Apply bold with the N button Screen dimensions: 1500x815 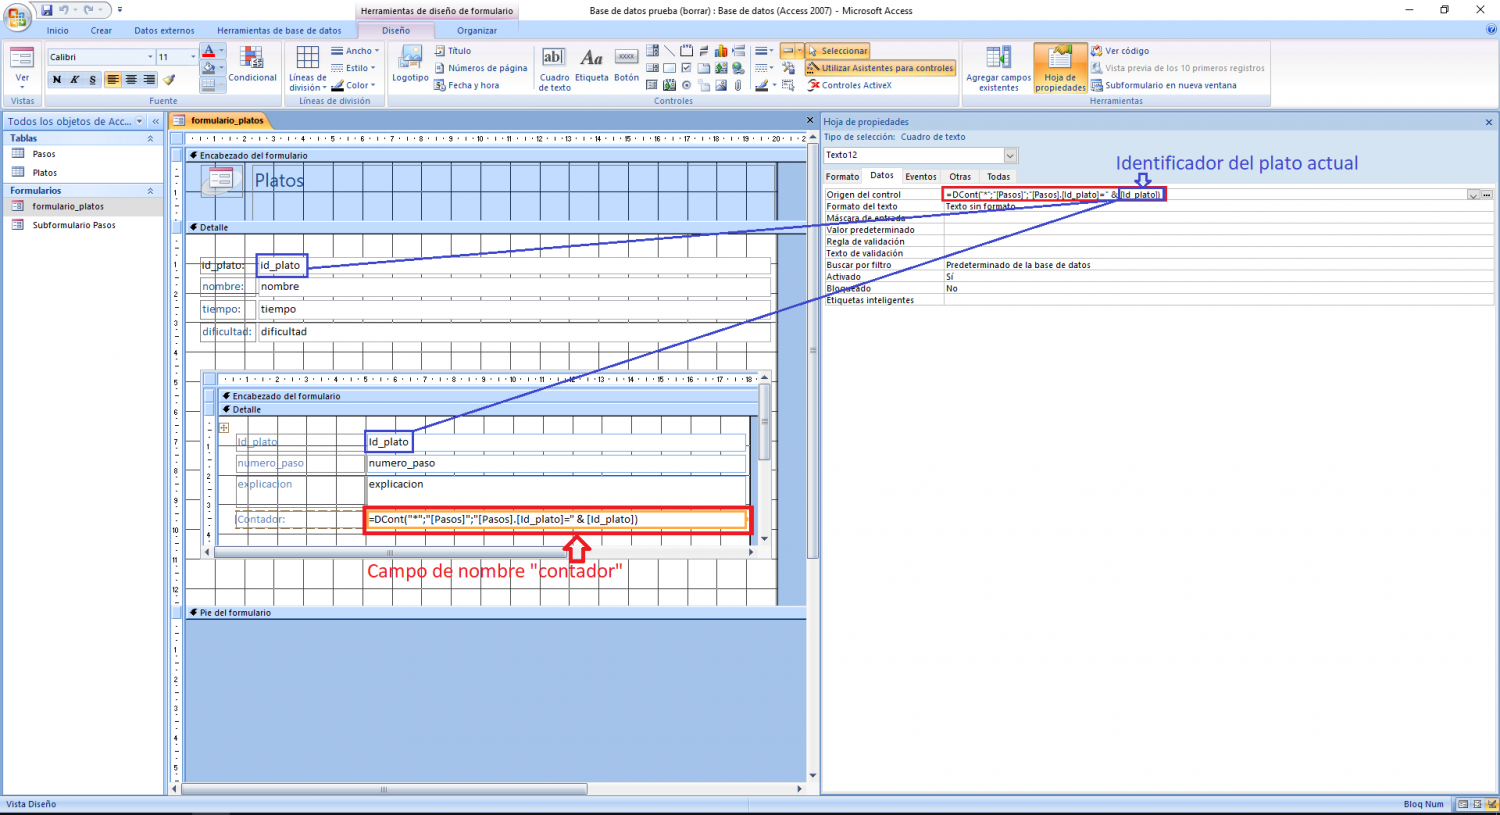click(56, 80)
